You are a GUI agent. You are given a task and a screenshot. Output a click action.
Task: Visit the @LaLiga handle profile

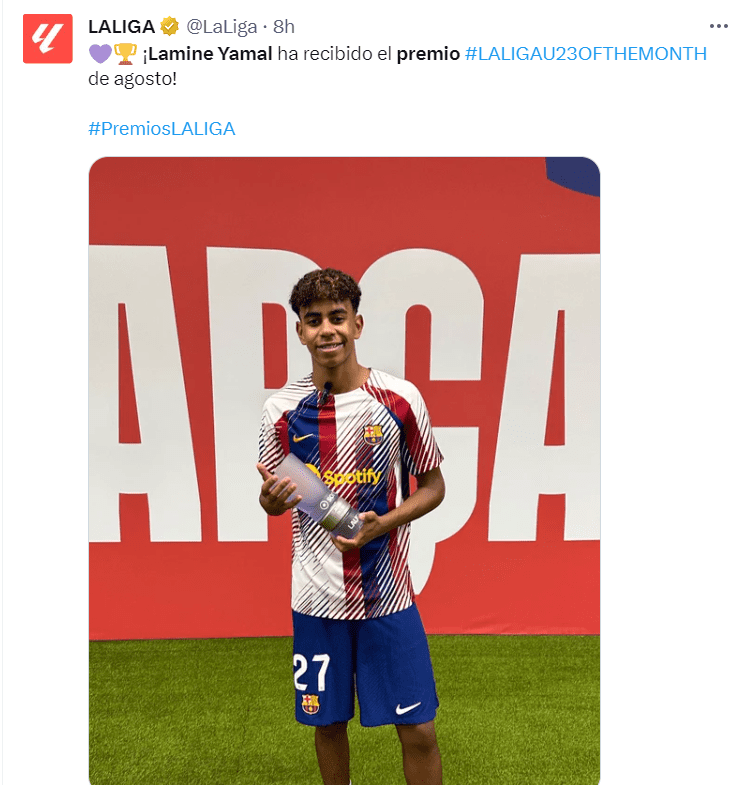tap(222, 27)
